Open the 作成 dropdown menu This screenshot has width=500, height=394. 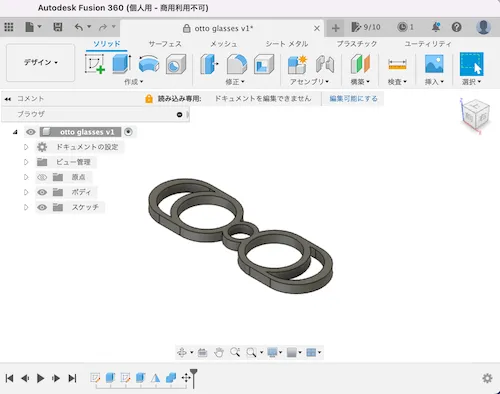click(x=134, y=82)
